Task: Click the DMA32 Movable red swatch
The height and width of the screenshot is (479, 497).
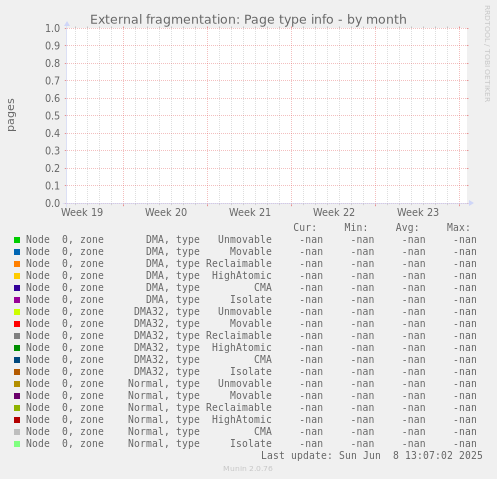Action: 17,324
